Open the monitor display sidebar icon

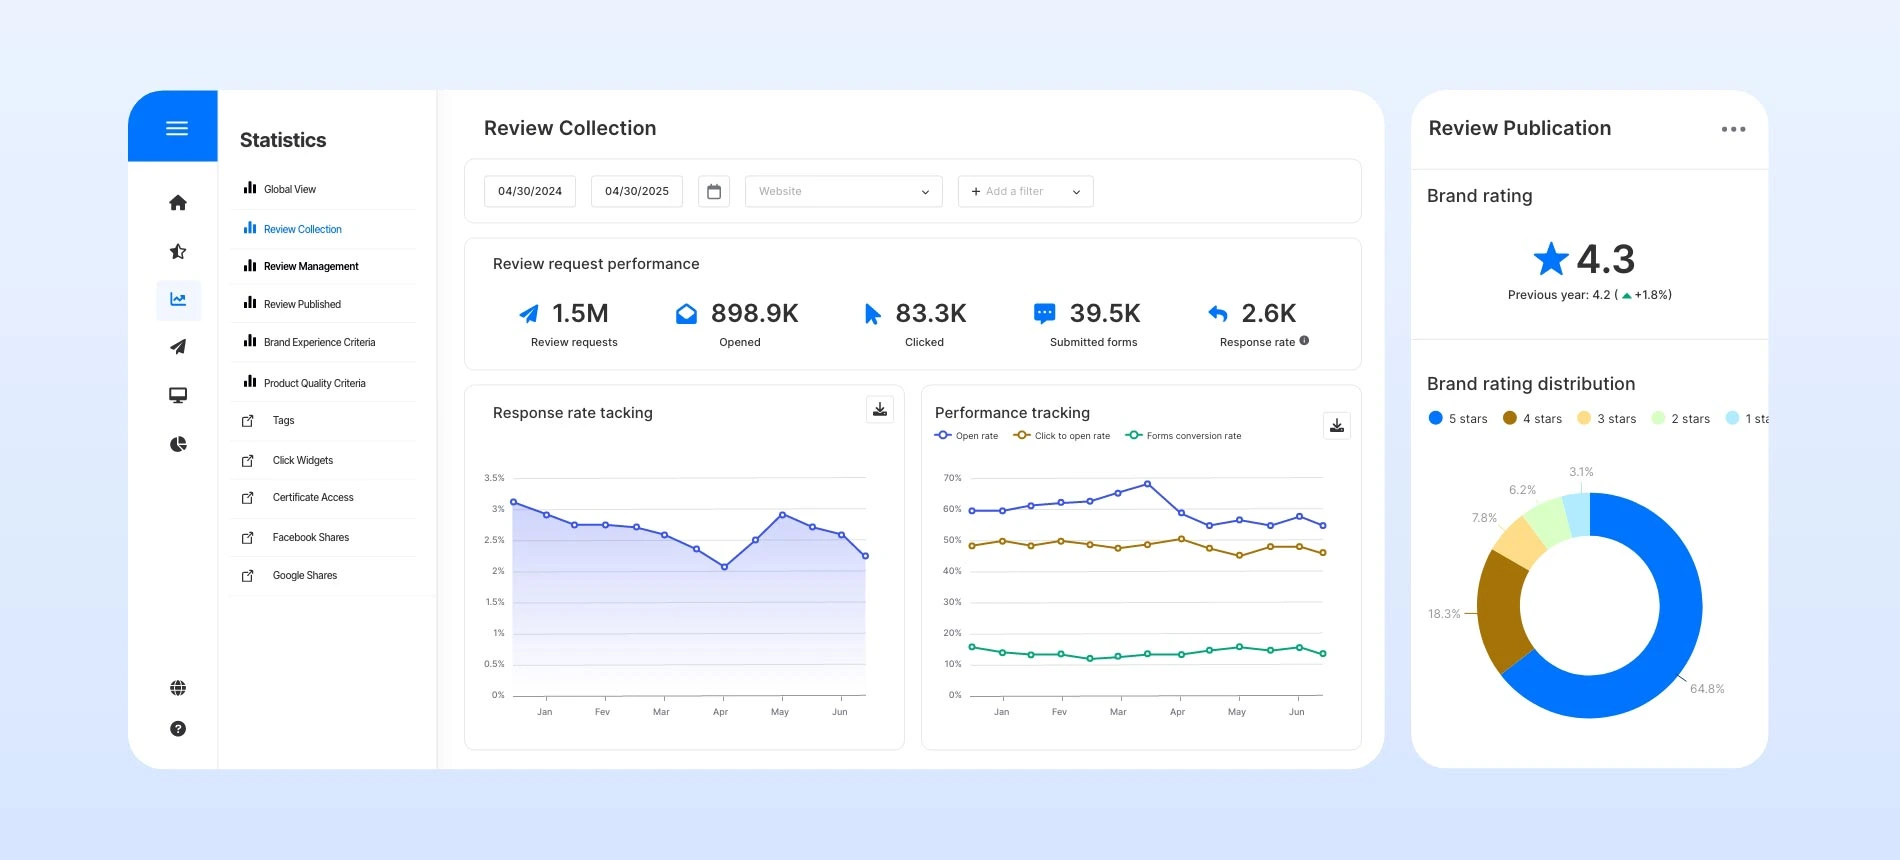178,395
